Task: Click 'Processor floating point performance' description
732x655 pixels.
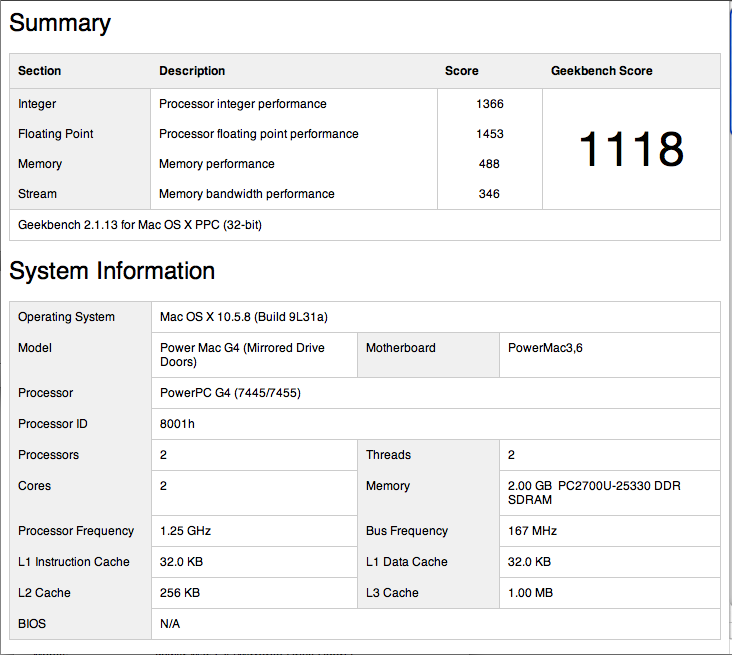Action: [x=259, y=134]
